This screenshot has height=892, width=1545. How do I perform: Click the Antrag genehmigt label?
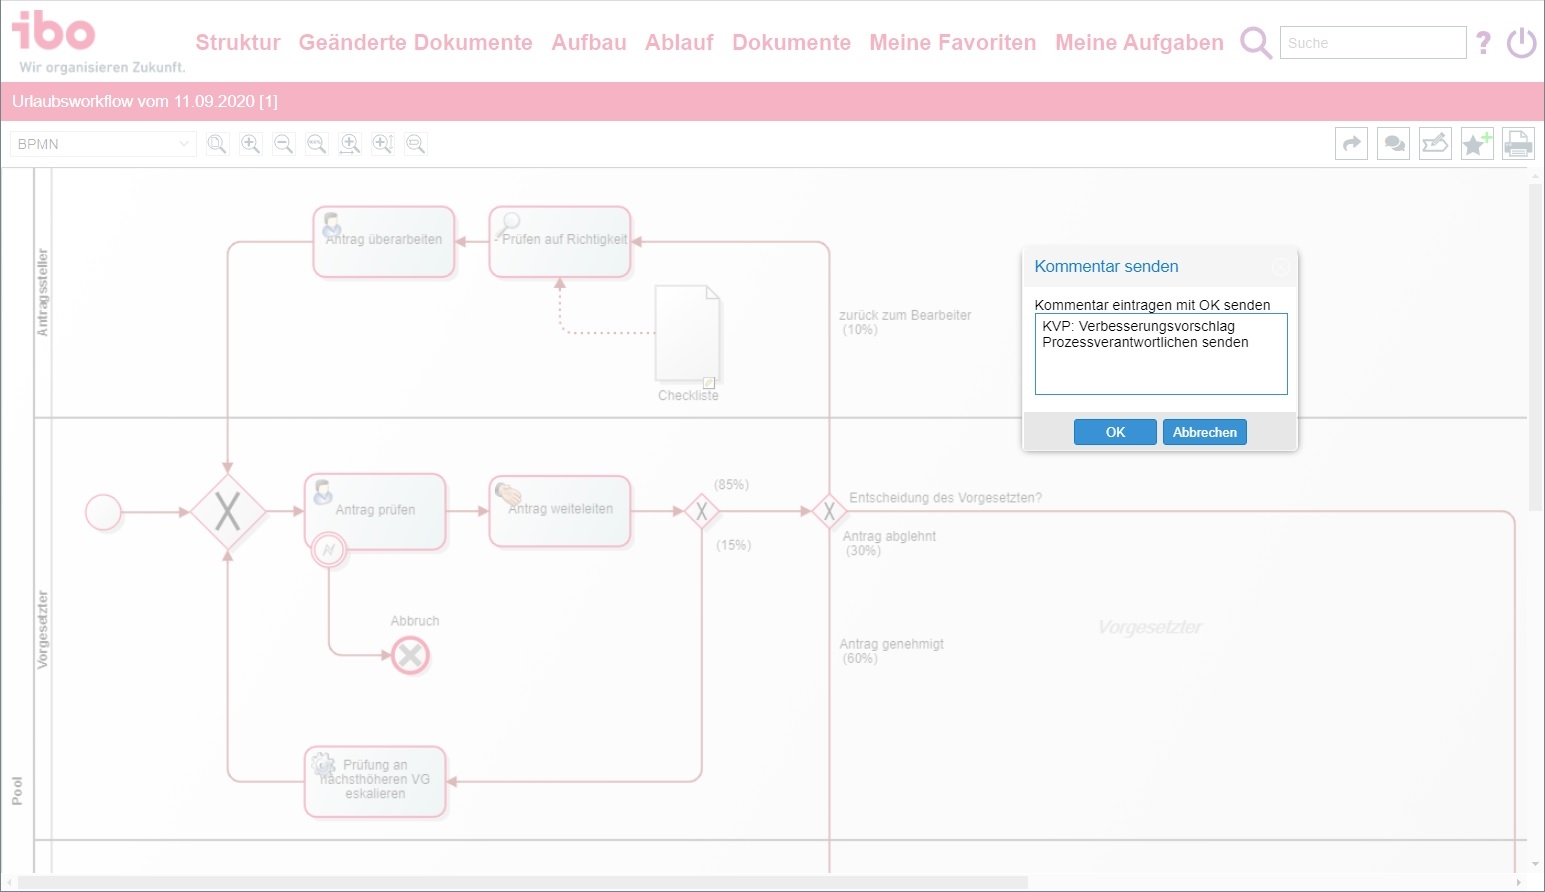point(892,651)
